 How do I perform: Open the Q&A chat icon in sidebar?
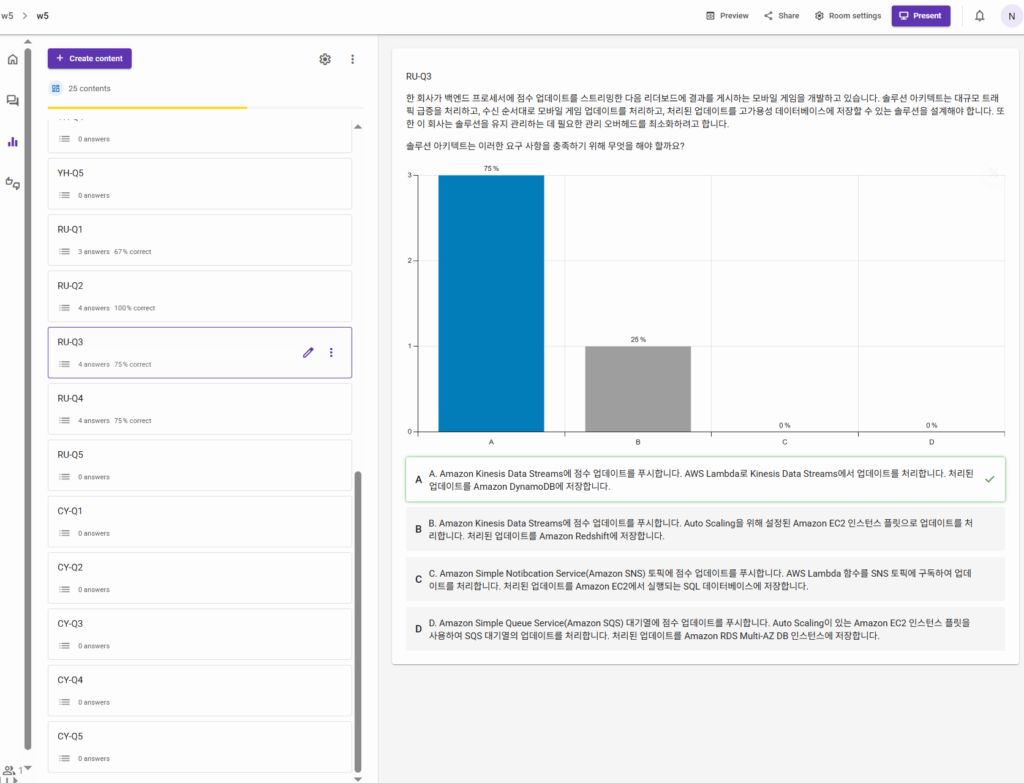tap(13, 100)
